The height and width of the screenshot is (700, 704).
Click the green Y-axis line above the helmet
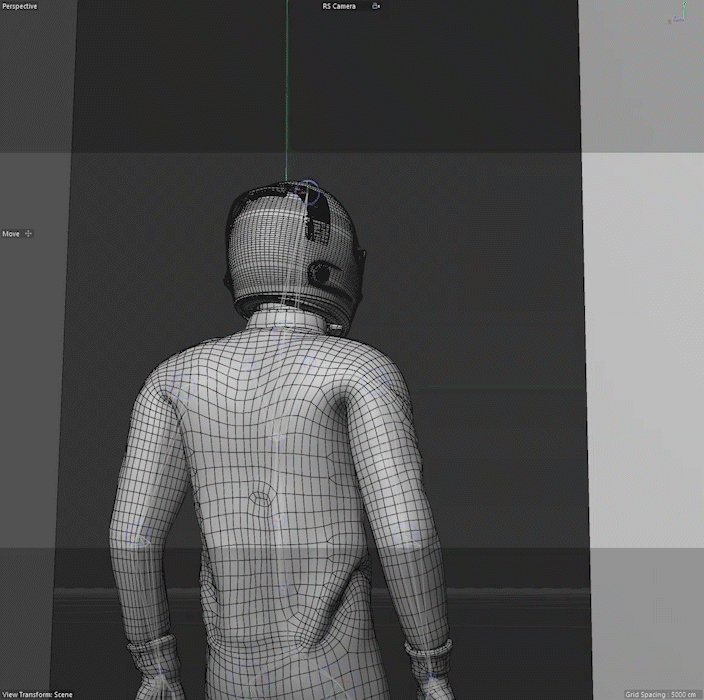[x=287, y=90]
